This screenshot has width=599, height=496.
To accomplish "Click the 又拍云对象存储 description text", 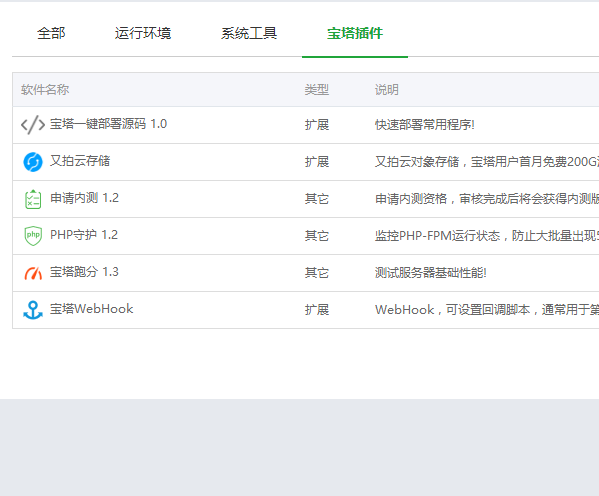I will 487,162.
